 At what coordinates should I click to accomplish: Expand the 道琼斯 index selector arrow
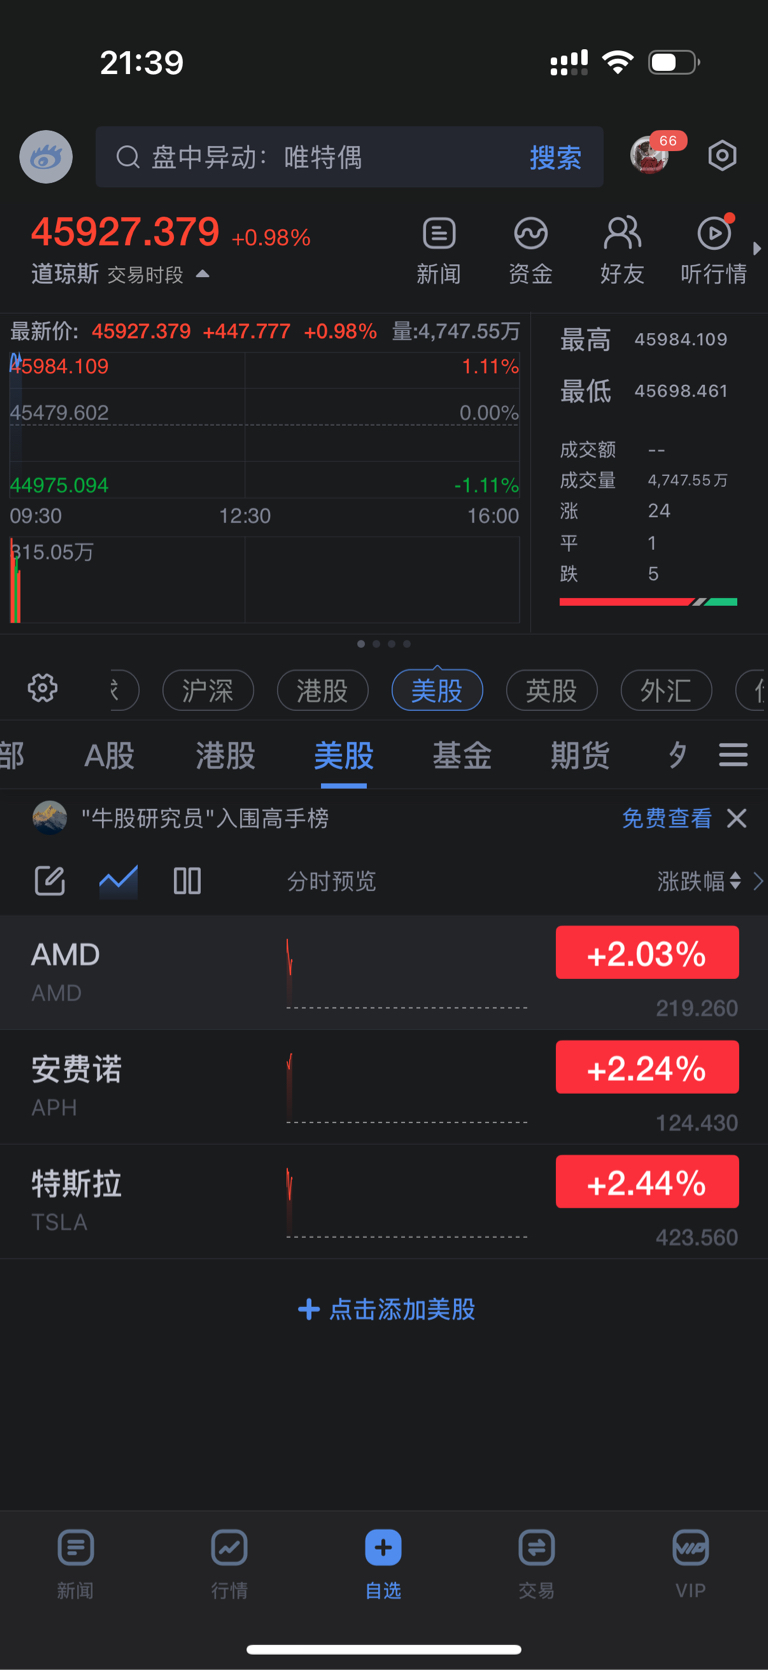[x=203, y=274]
